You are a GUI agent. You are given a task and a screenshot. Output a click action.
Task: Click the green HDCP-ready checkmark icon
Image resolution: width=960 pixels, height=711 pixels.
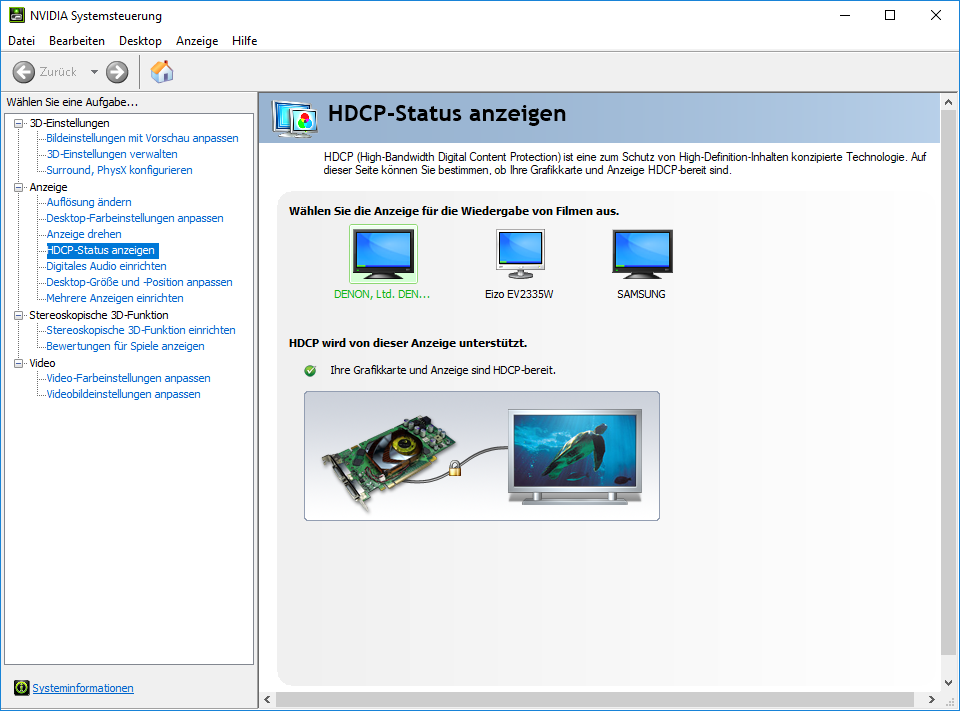310,371
